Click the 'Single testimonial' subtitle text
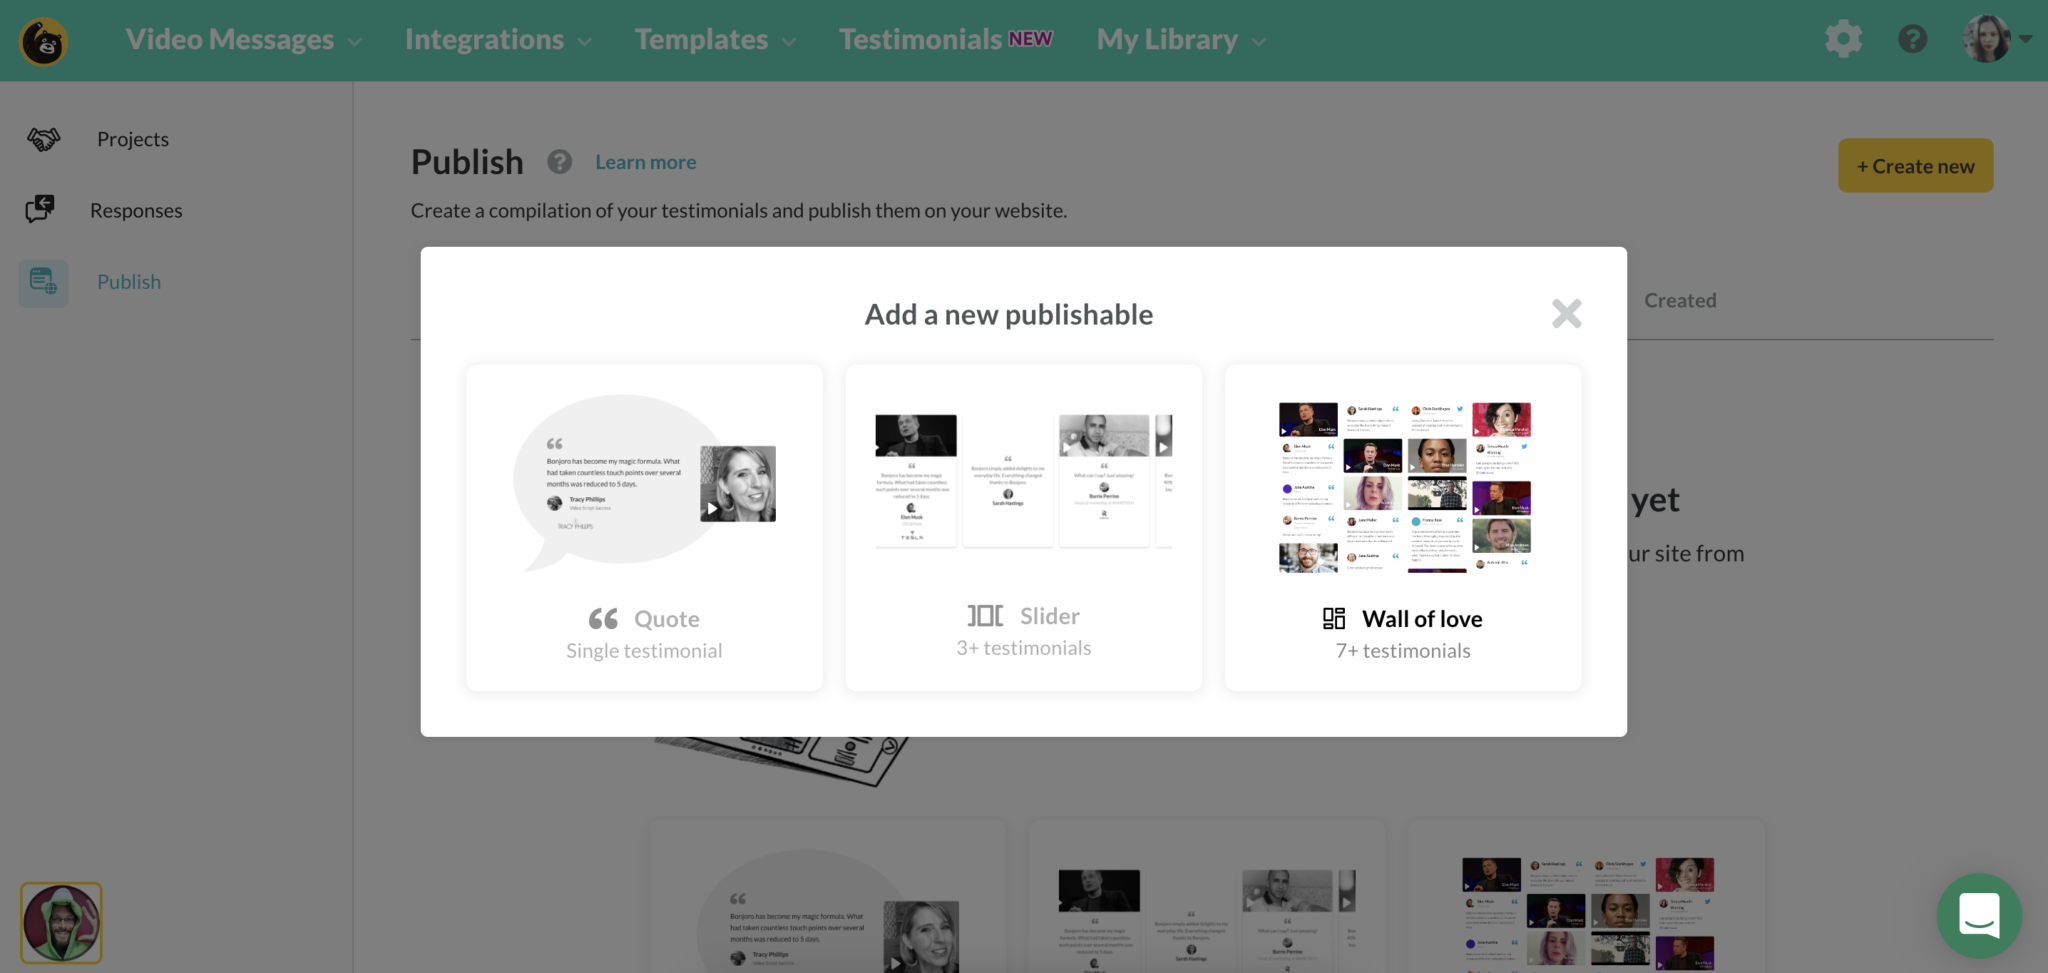The height and width of the screenshot is (973, 2048). point(644,651)
